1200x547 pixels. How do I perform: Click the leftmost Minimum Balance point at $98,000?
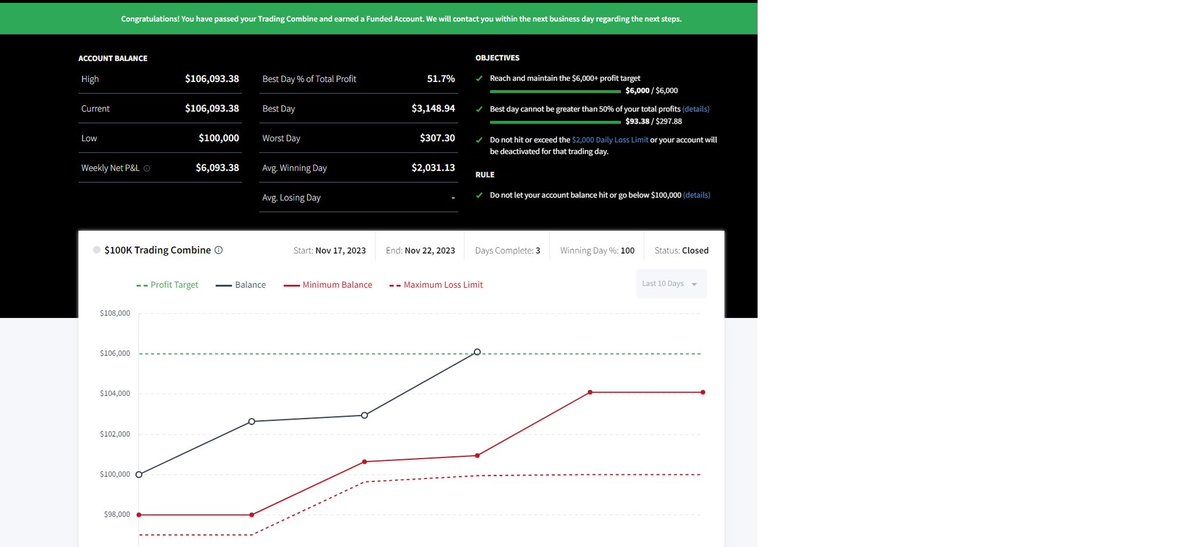[139, 515]
